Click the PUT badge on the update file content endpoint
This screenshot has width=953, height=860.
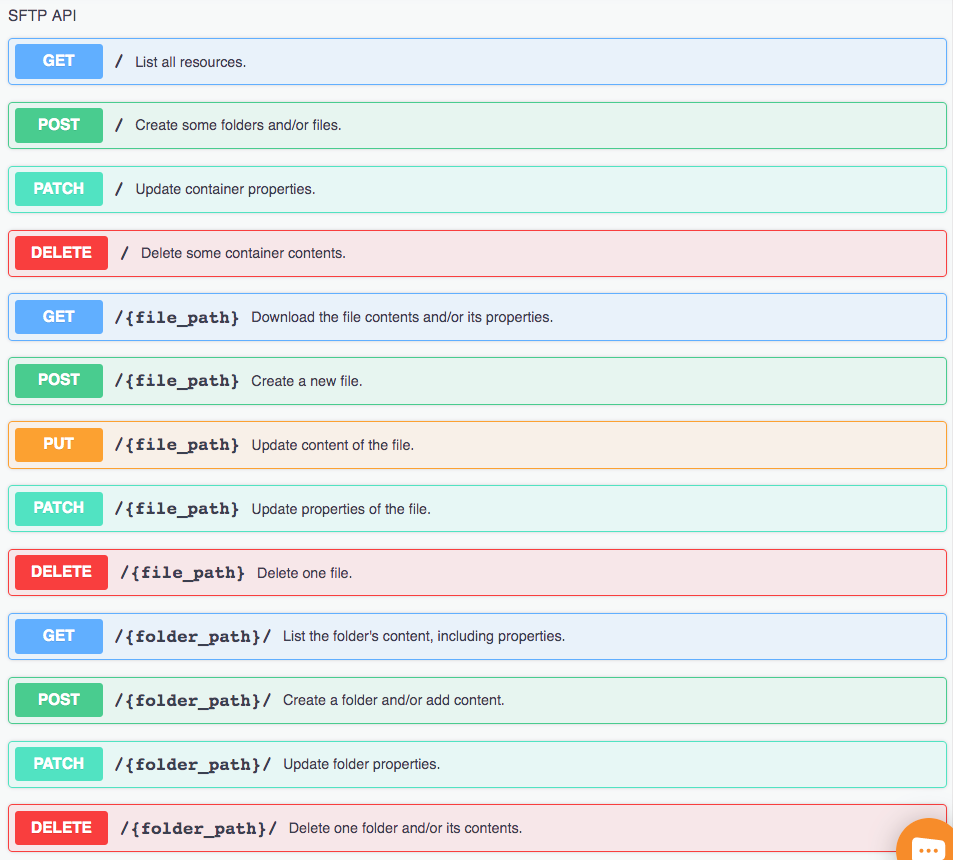click(57, 444)
